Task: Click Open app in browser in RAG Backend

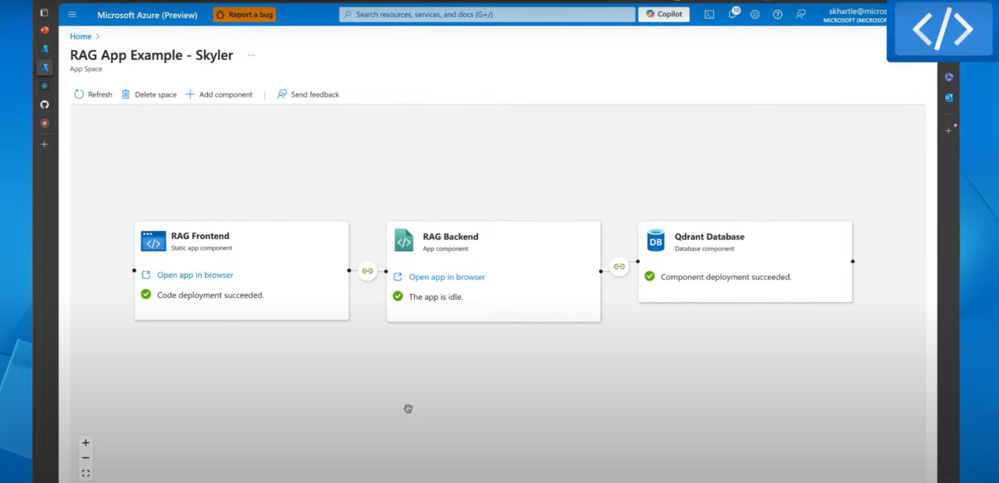Action: [x=447, y=277]
